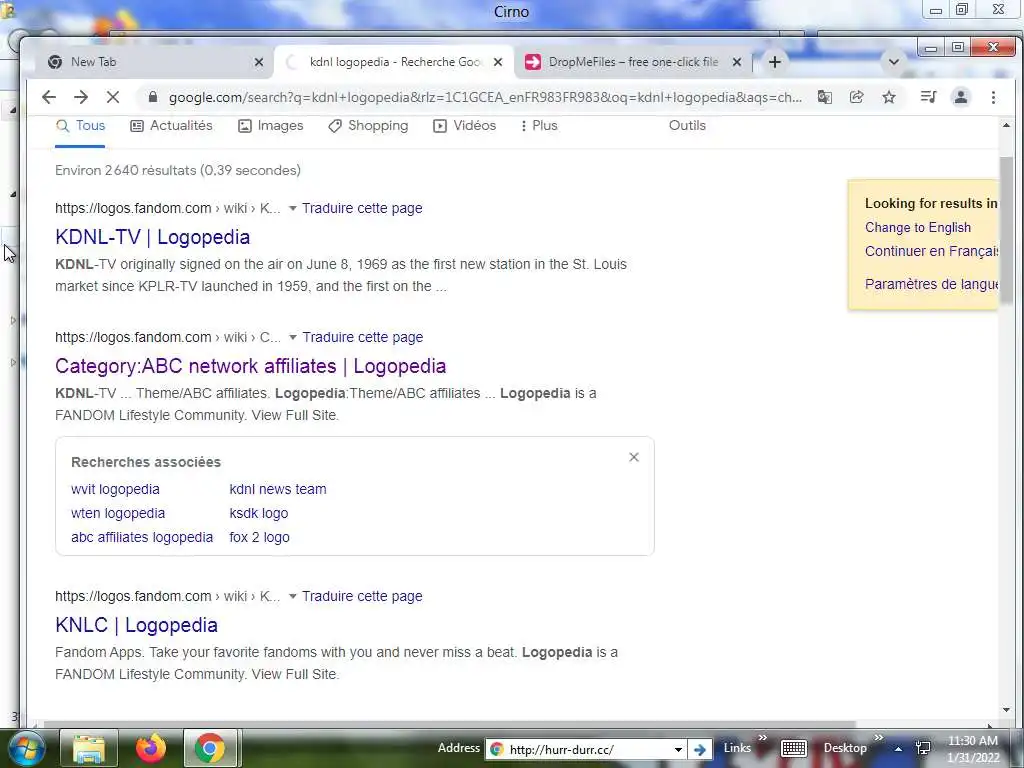The width and height of the screenshot is (1024, 768).
Task: Open the media control icon
Action: click(x=929, y=97)
